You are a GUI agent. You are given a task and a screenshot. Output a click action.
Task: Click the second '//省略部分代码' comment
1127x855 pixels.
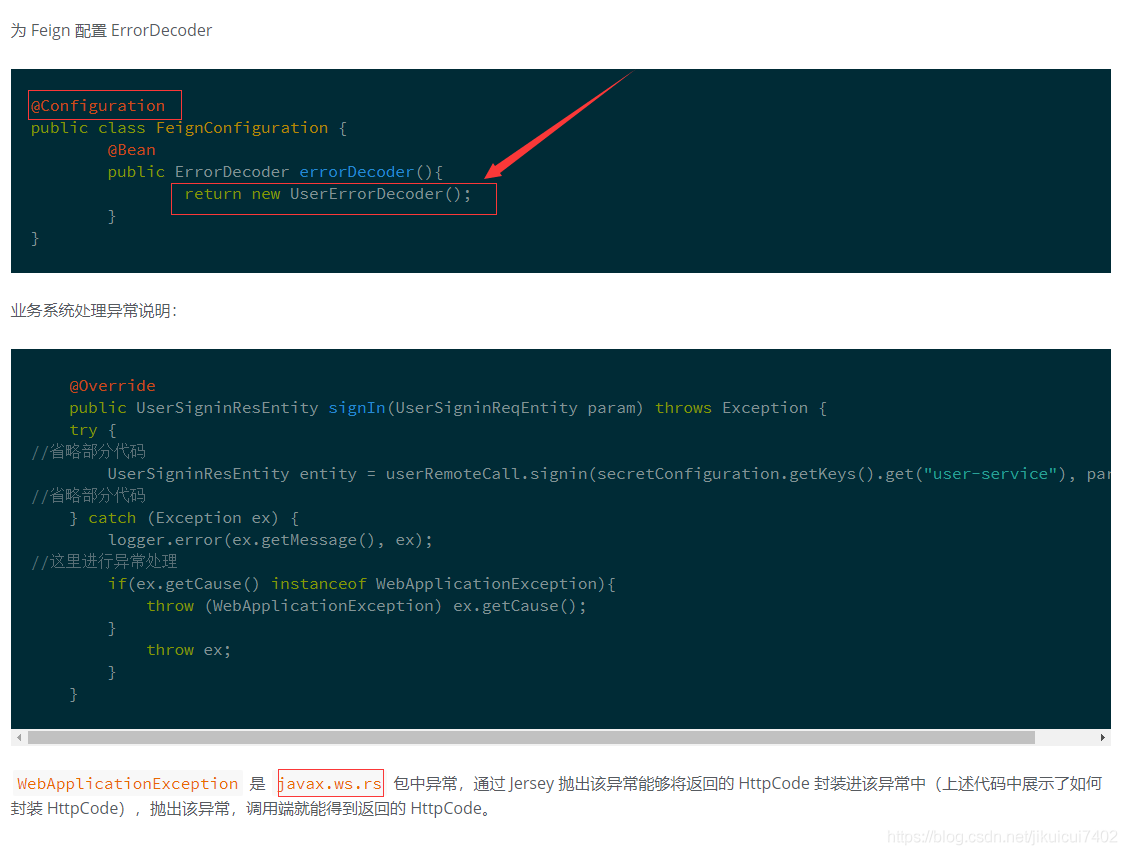pyautogui.click(x=88, y=495)
